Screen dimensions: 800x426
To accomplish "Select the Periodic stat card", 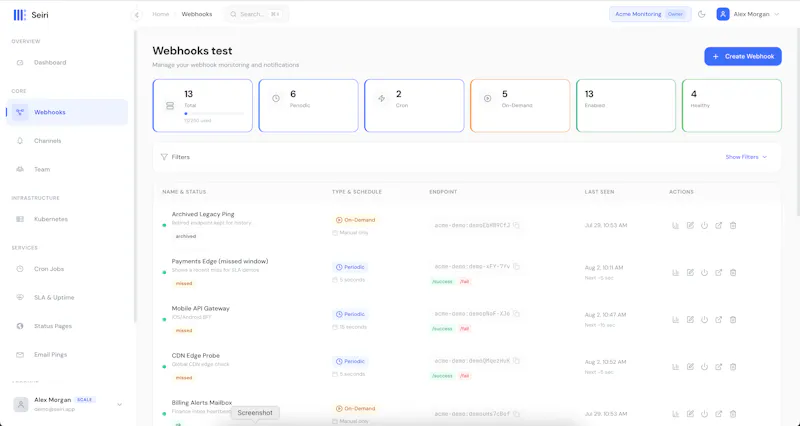I will coord(308,106).
